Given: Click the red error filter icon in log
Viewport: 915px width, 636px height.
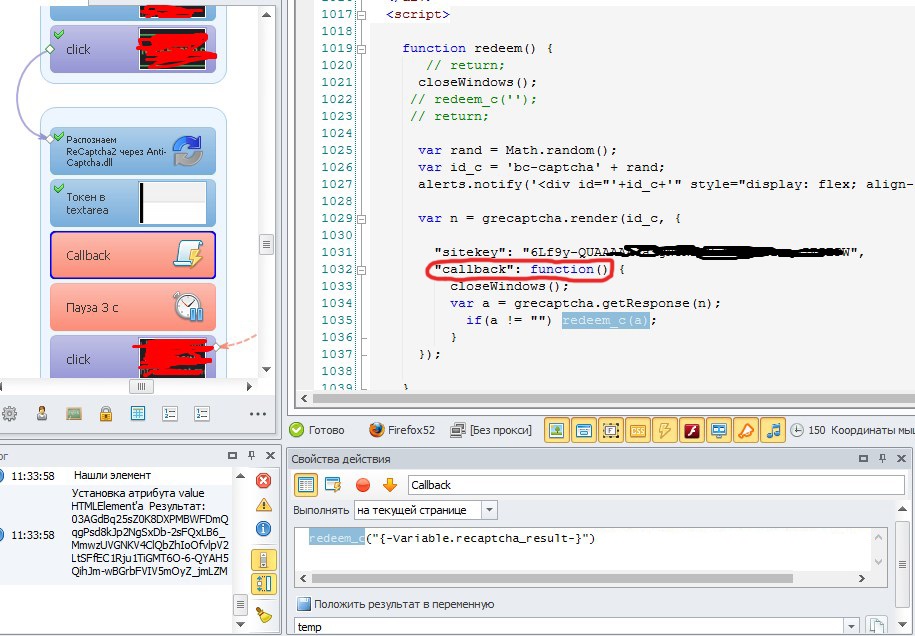Looking at the screenshot, I should click(x=264, y=480).
